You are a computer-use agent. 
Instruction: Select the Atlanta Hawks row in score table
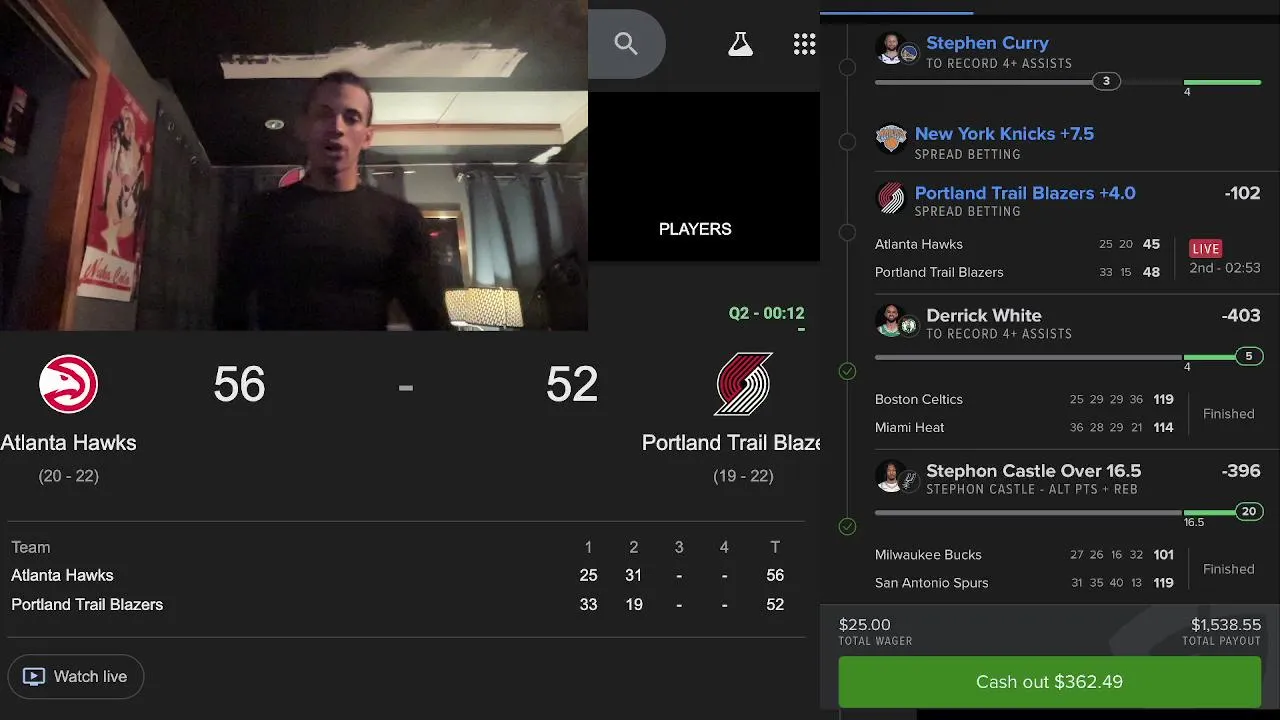coord(405,575)
